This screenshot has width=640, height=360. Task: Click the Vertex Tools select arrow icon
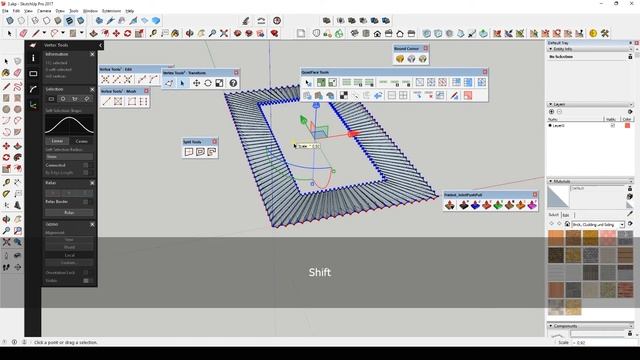182,83
